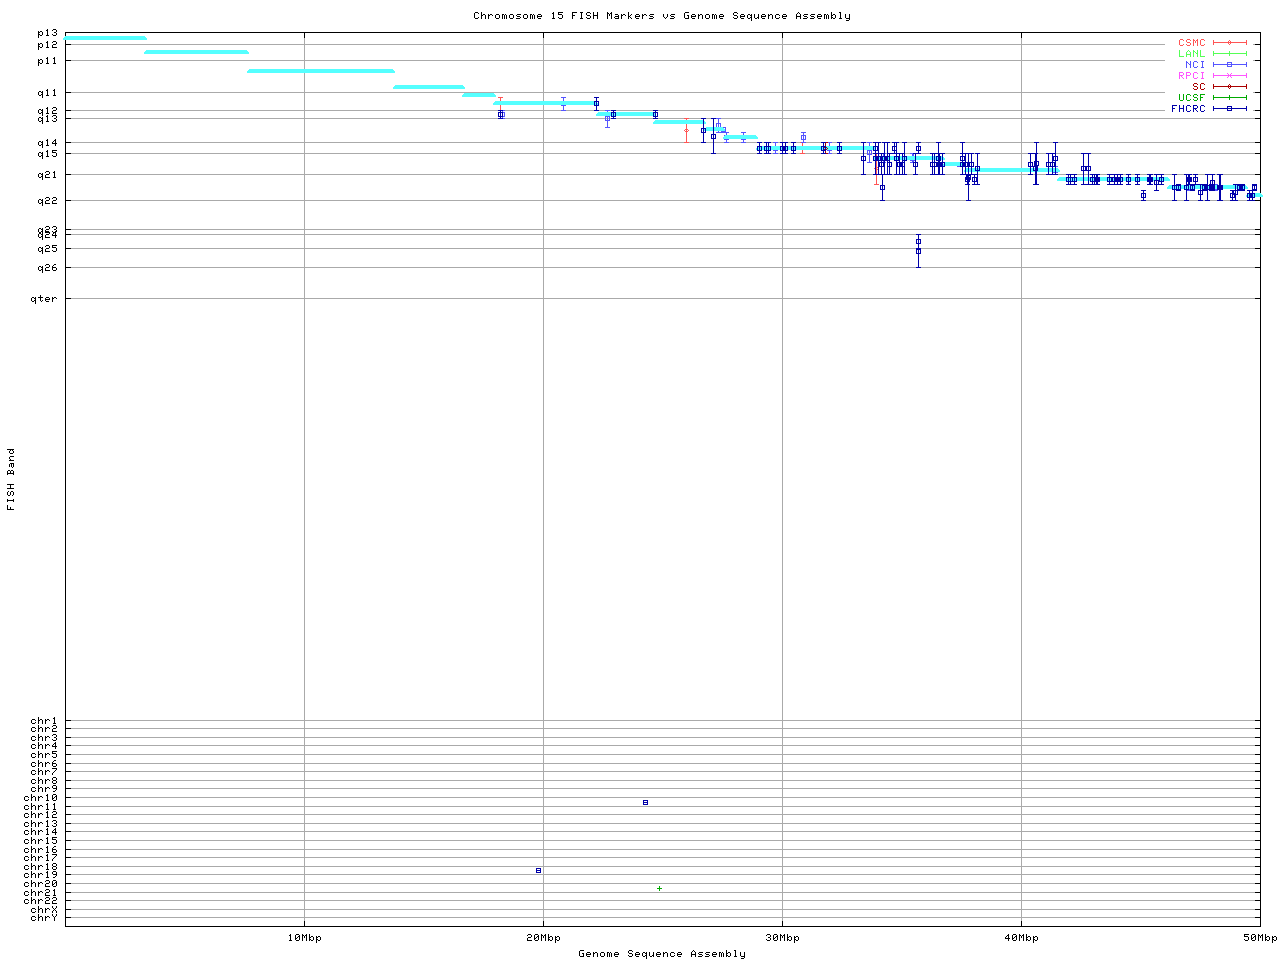The image size is (1280, 960).
Task: Click the SC legend entry text
Action: coord(1198,87)
